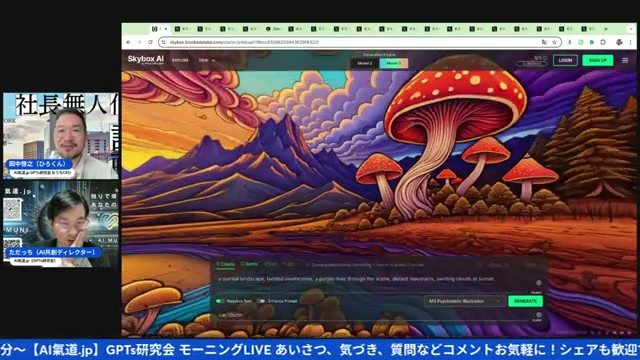The height and width of the screenshot is (360, 640).
Task: Go back in the browser
Action: pyautogui.click(x=129, y=42)
